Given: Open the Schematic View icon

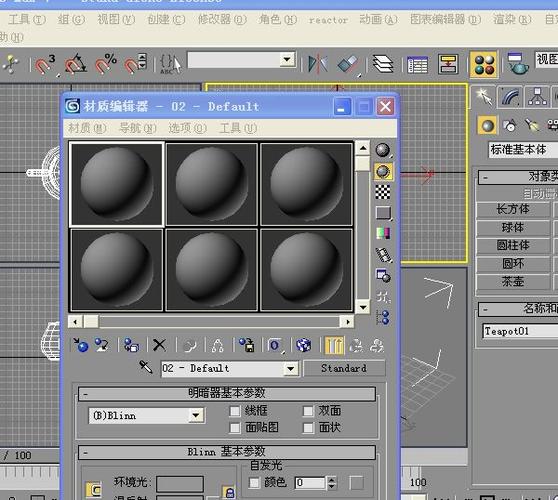Looking at the screenshot, I should click(448, 64).
